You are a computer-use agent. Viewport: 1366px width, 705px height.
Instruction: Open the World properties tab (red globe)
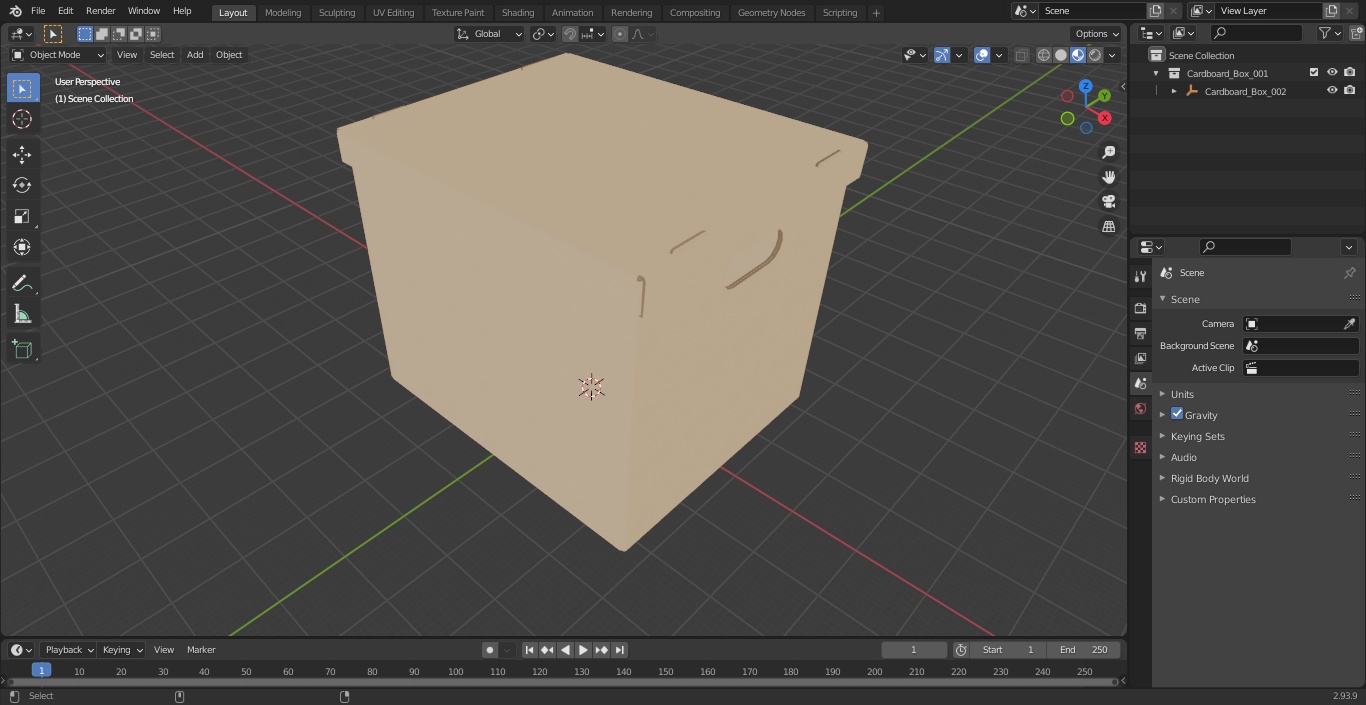point(1140,408)
